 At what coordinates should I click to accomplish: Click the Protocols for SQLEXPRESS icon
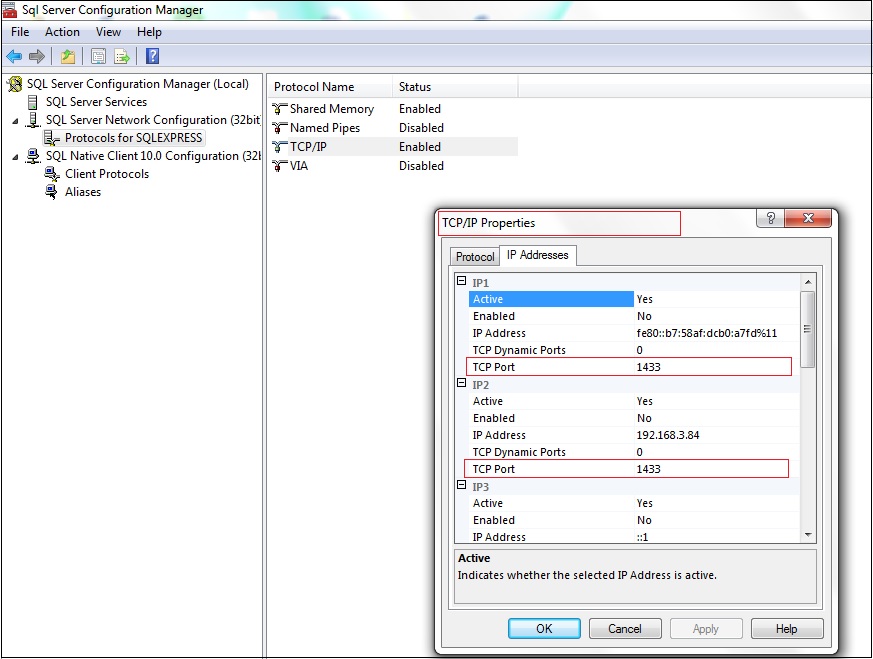pos(52,138)
